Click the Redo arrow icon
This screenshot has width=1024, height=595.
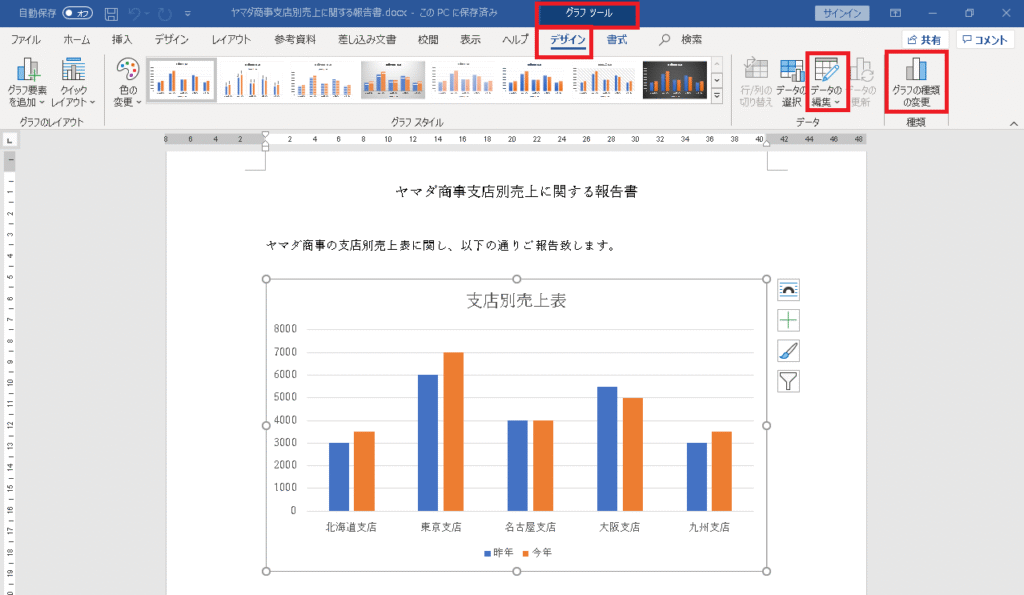(x=165, y=13)
